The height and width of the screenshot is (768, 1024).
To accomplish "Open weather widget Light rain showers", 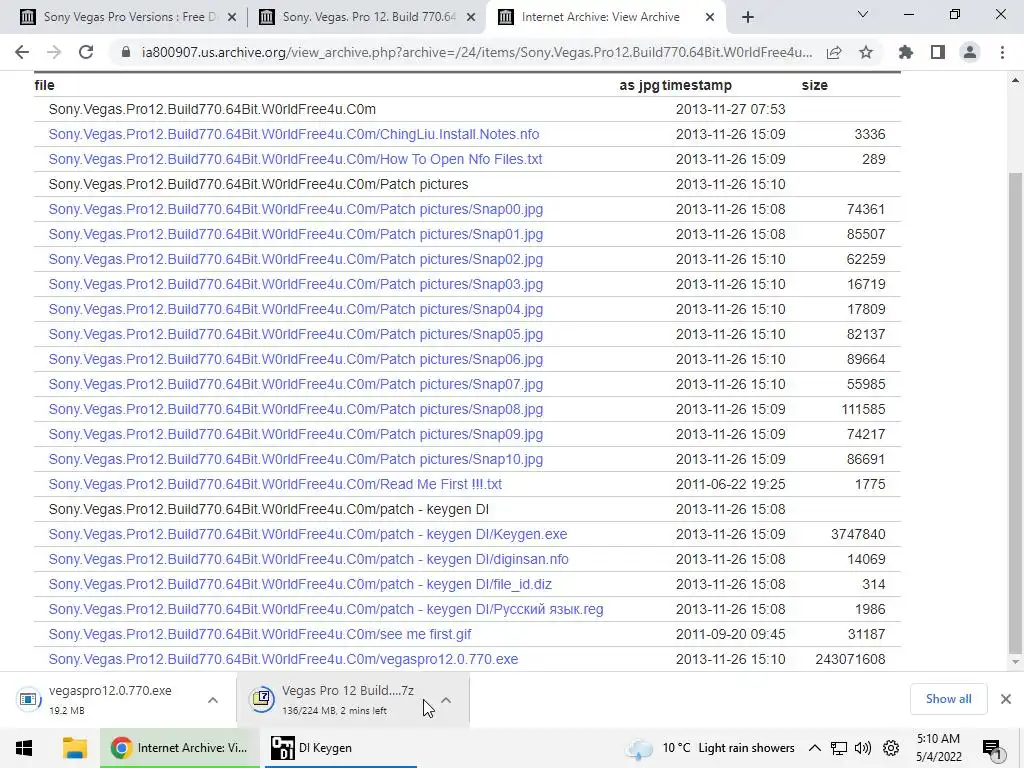I will tap(711, 748).
